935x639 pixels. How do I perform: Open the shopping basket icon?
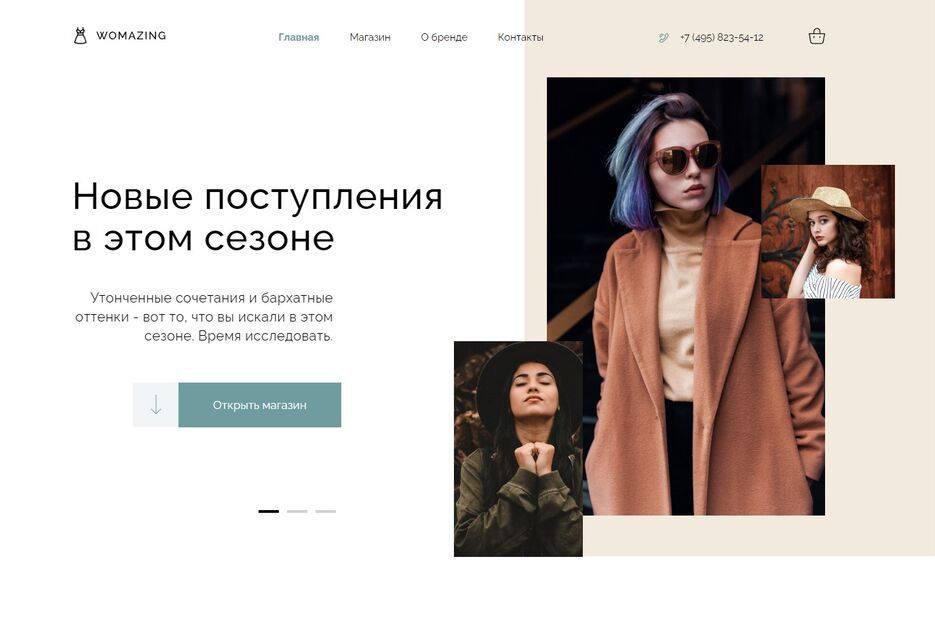pyautogui.click(x=816, y=36)
